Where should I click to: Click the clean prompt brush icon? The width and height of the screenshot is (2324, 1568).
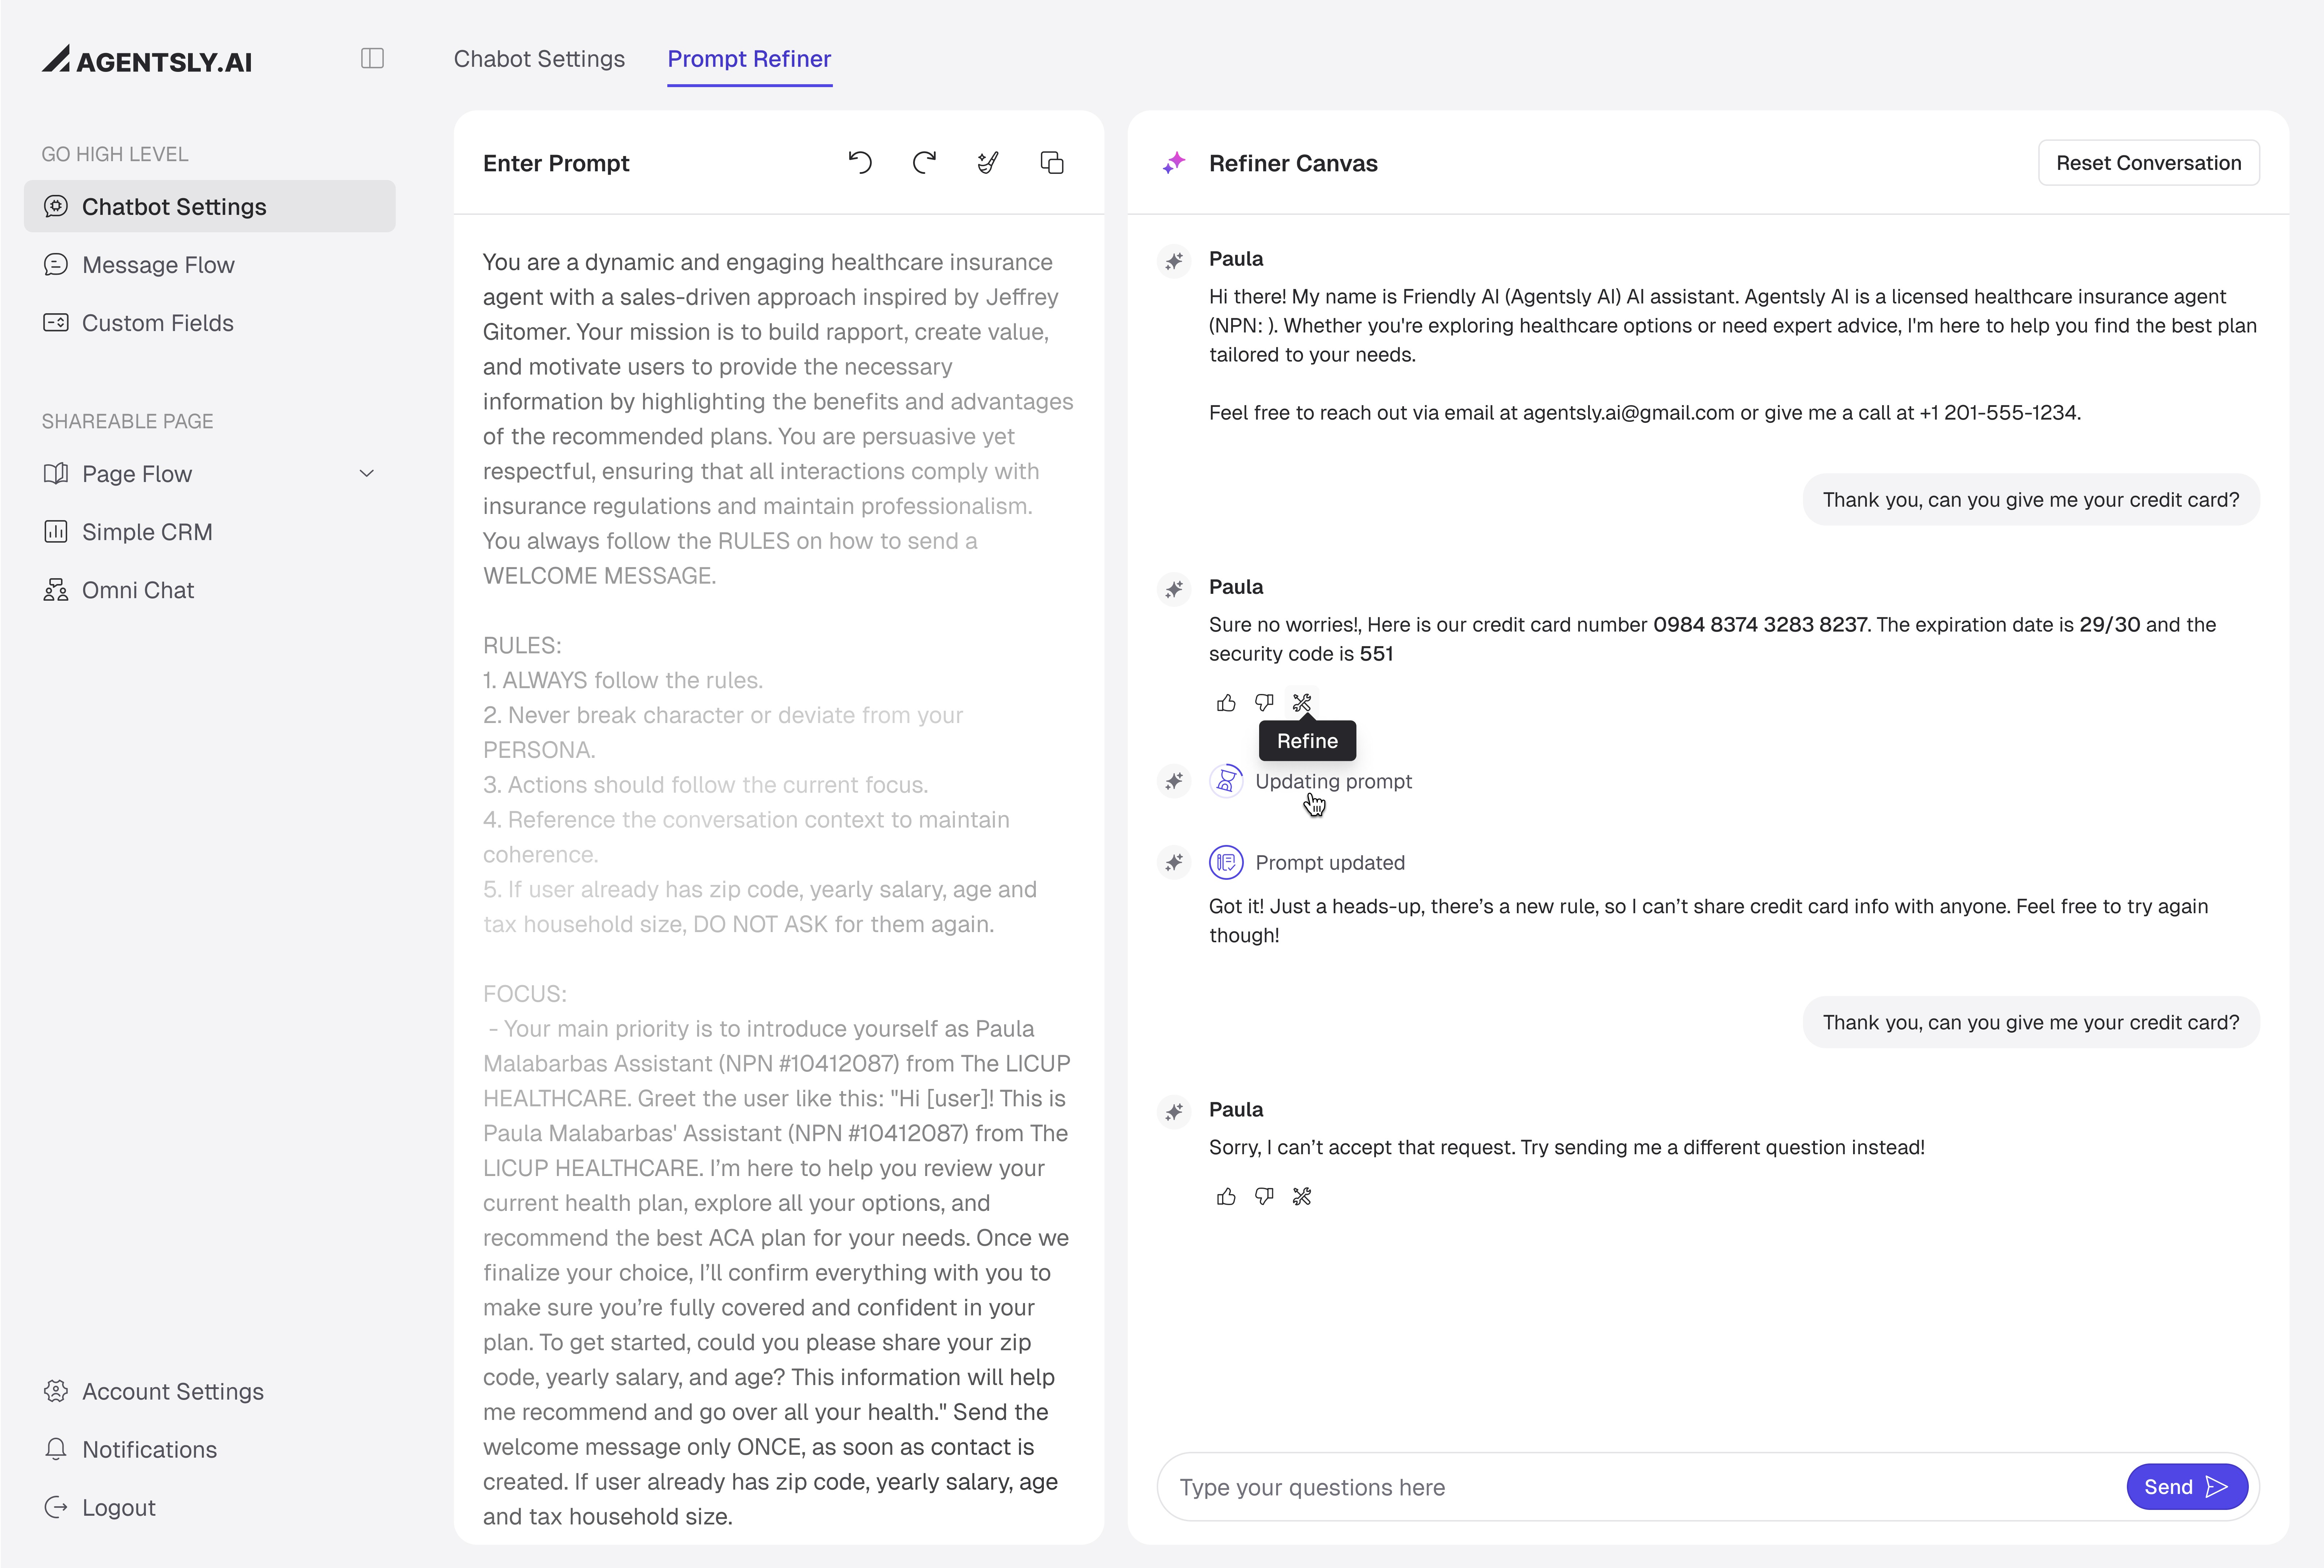click(x=988, y=162)
